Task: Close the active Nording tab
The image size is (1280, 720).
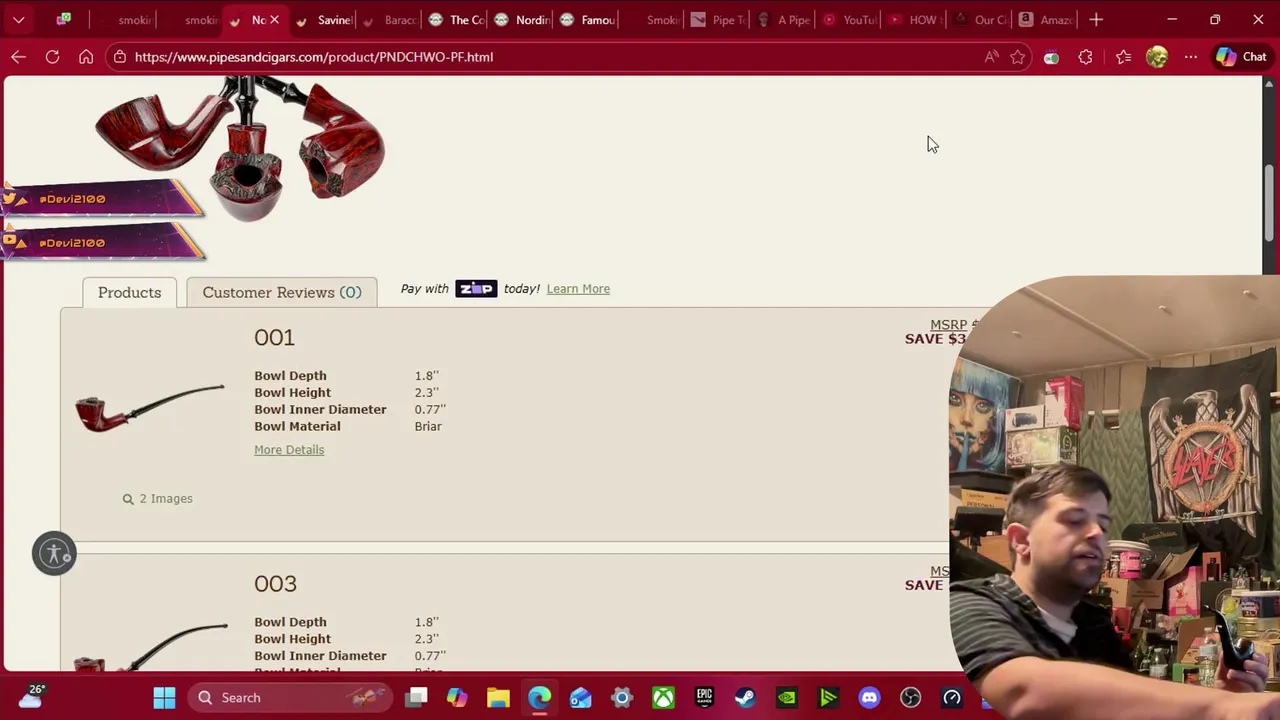Action: (274, 20)
